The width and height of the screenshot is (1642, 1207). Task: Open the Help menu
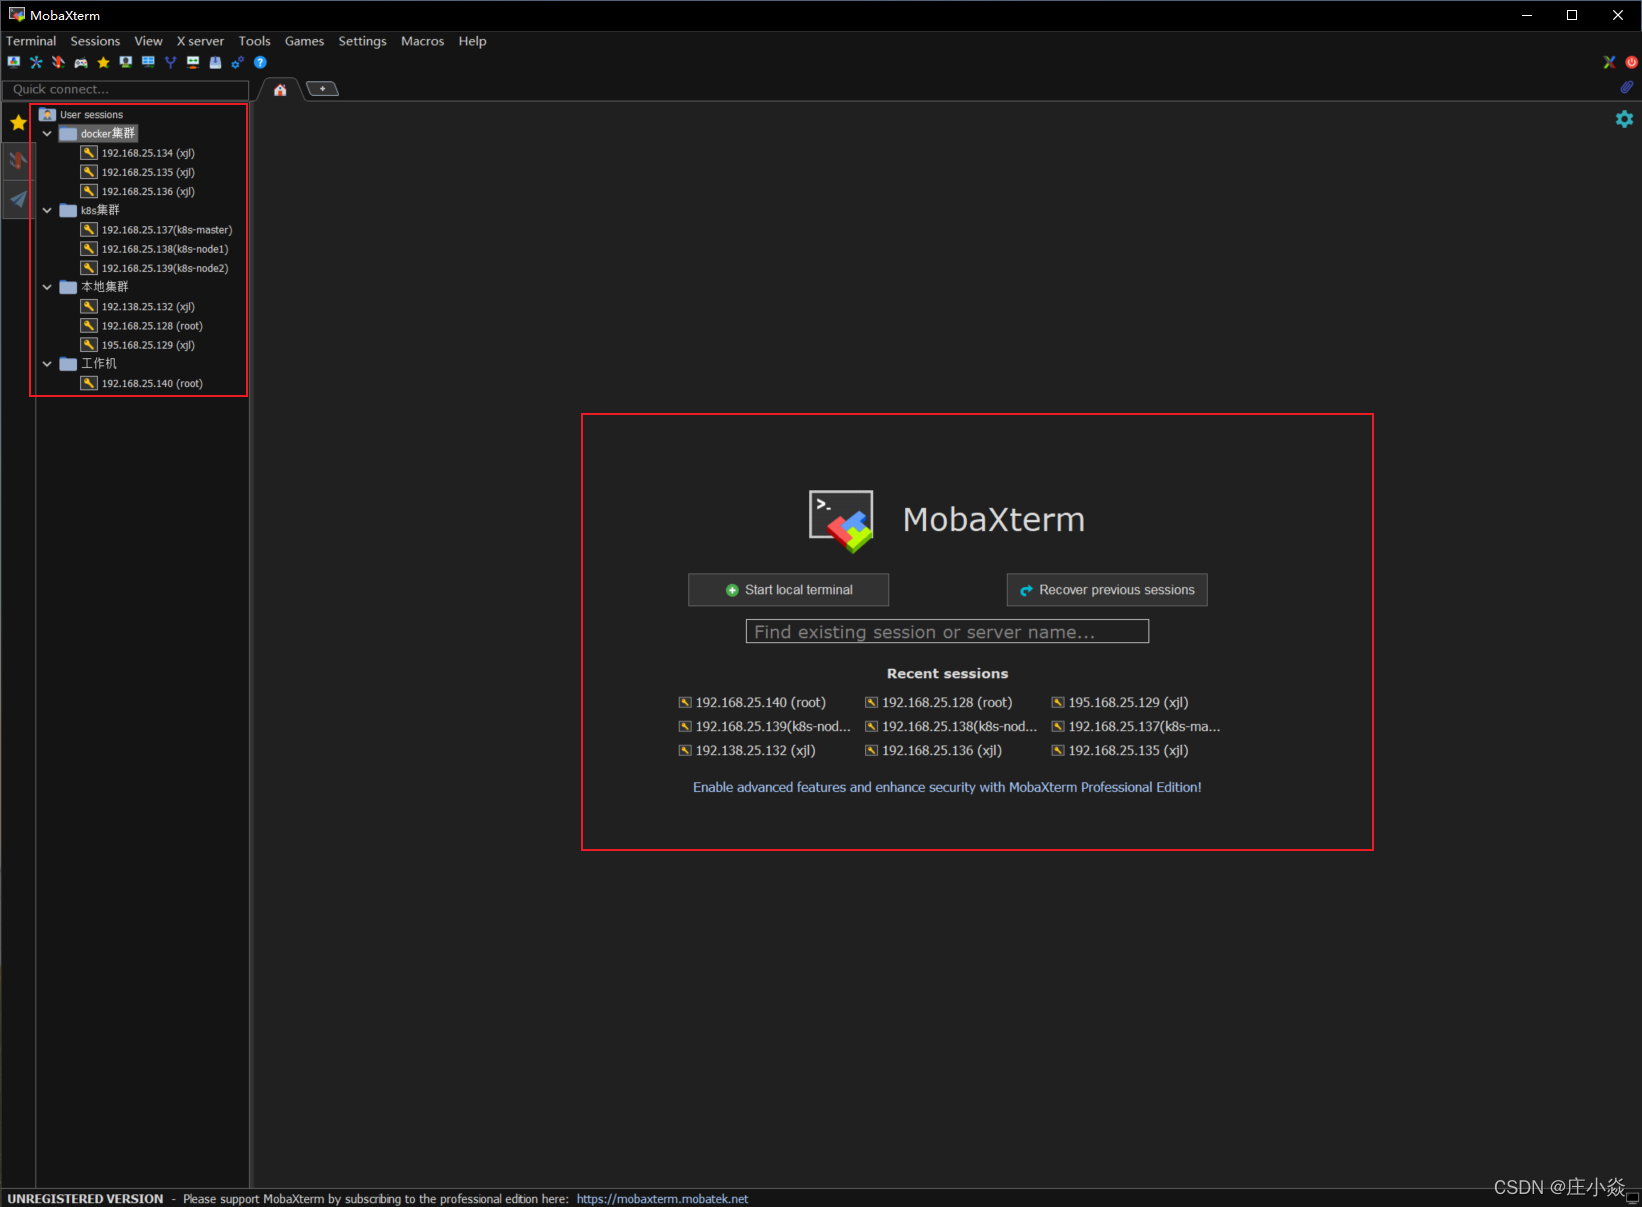coord(472,41)
